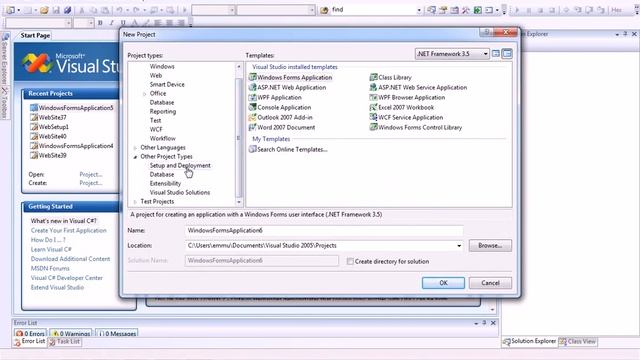The image size is (640, 360).
Task: Pick ASP.NET Web Service Application template
Action: pos(418,87)
